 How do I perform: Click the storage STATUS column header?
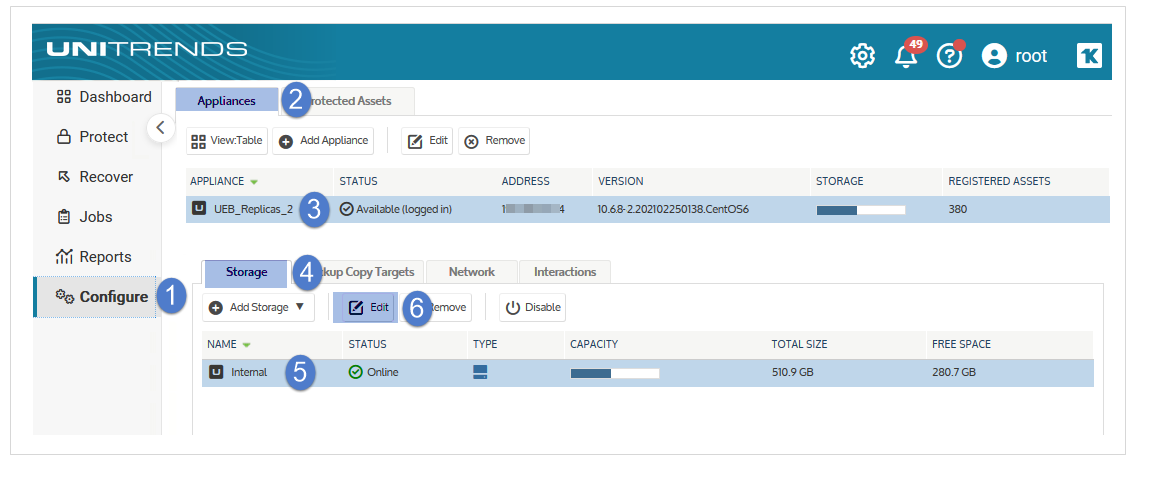367,344
